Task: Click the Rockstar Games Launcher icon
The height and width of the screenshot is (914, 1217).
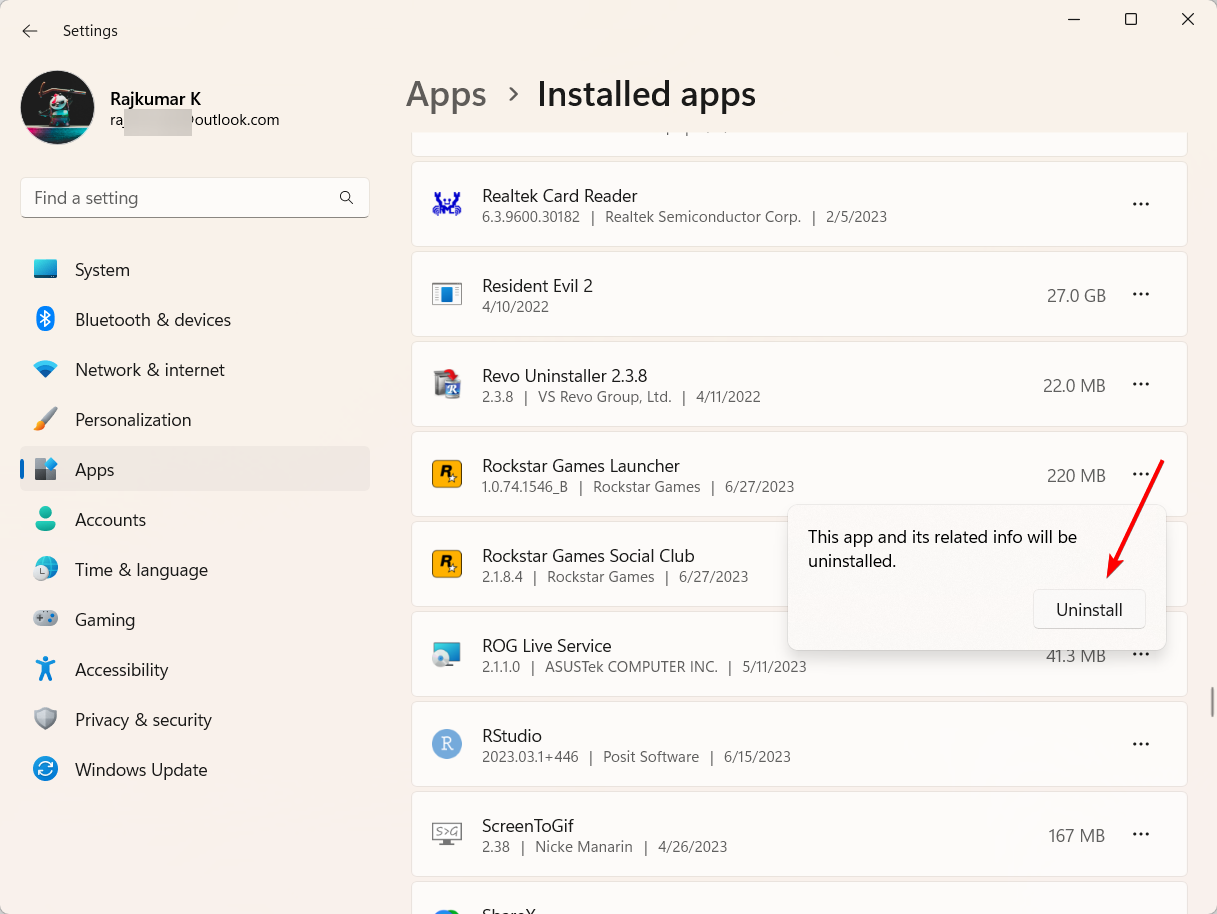Action: tap(446, 474)
